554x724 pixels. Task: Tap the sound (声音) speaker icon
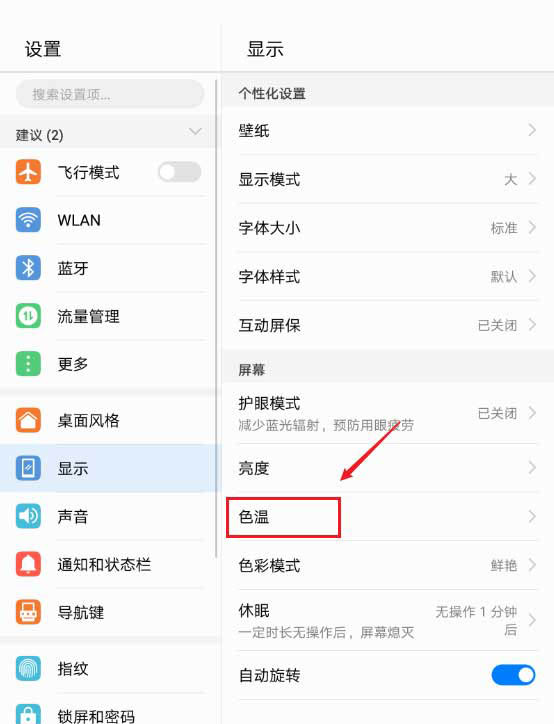tap(28, 516)
